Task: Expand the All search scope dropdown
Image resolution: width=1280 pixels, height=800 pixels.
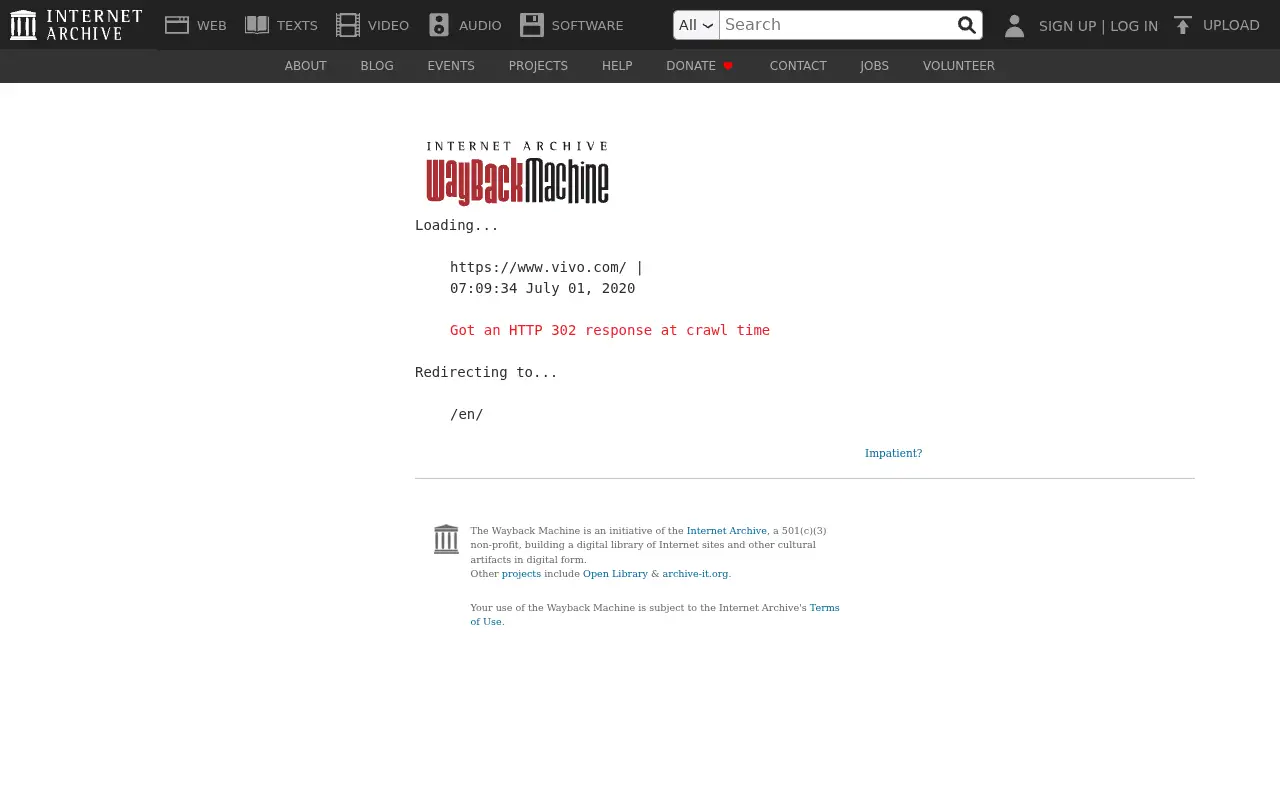Action: 696,25
